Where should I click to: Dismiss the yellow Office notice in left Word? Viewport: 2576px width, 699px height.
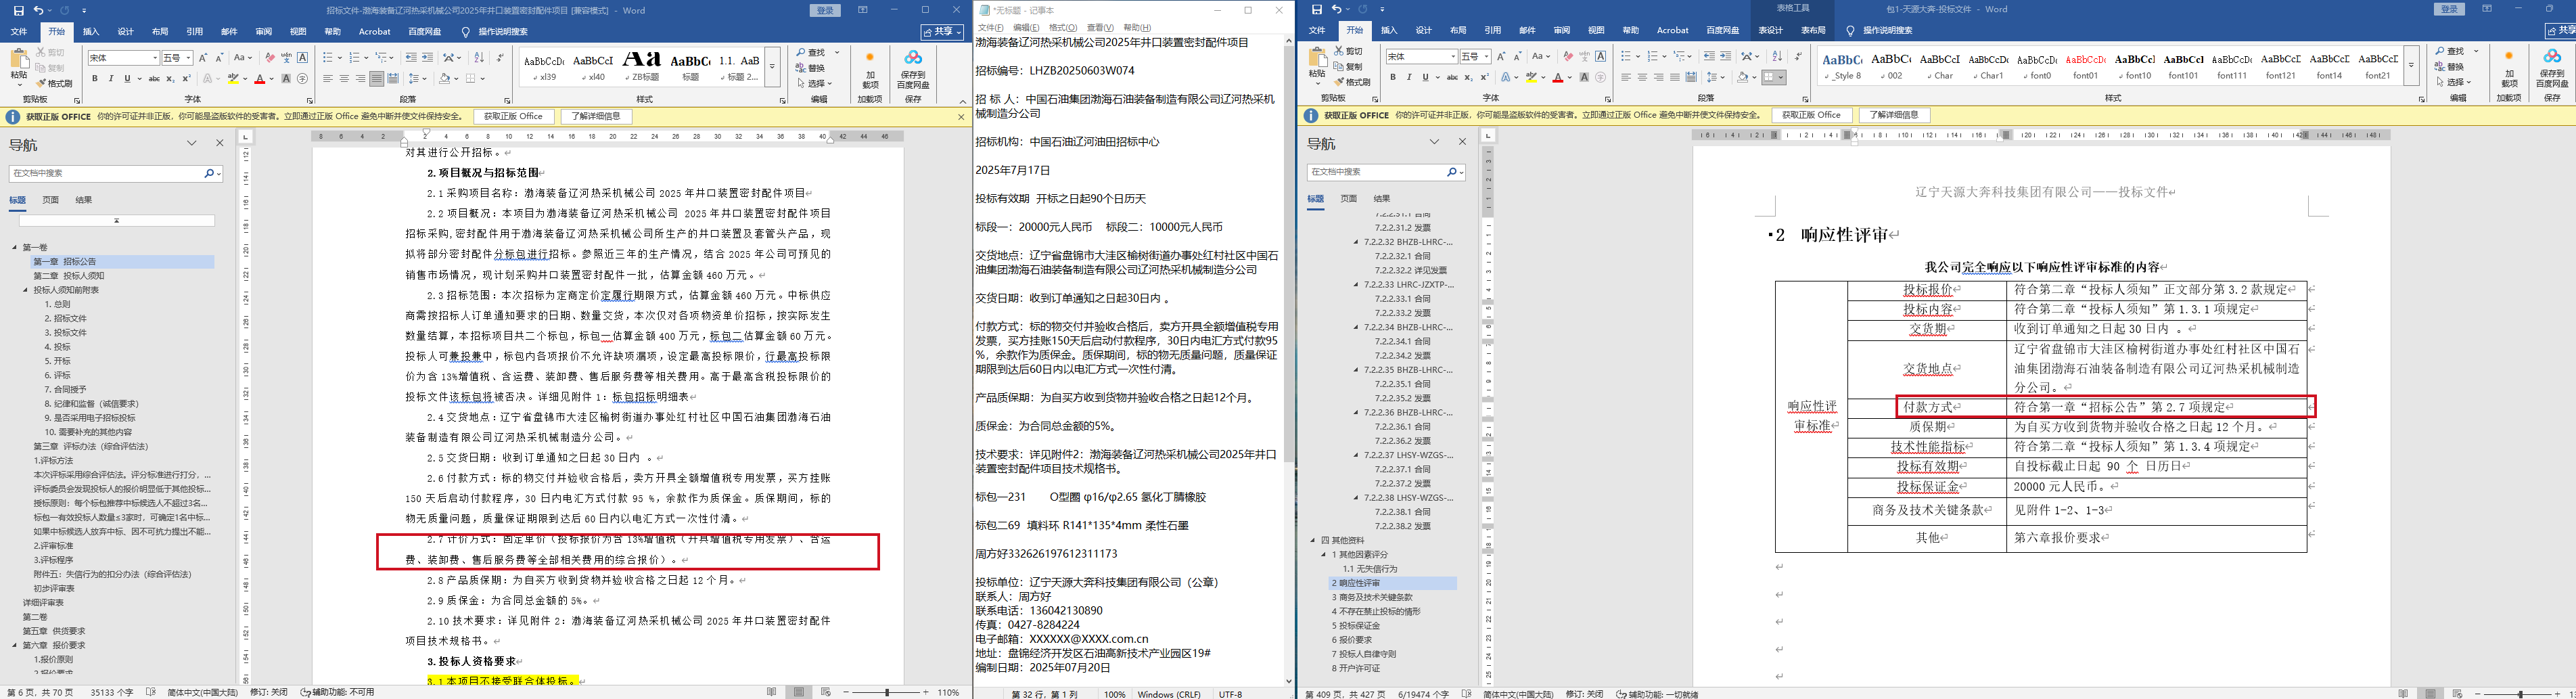(962, 116)
